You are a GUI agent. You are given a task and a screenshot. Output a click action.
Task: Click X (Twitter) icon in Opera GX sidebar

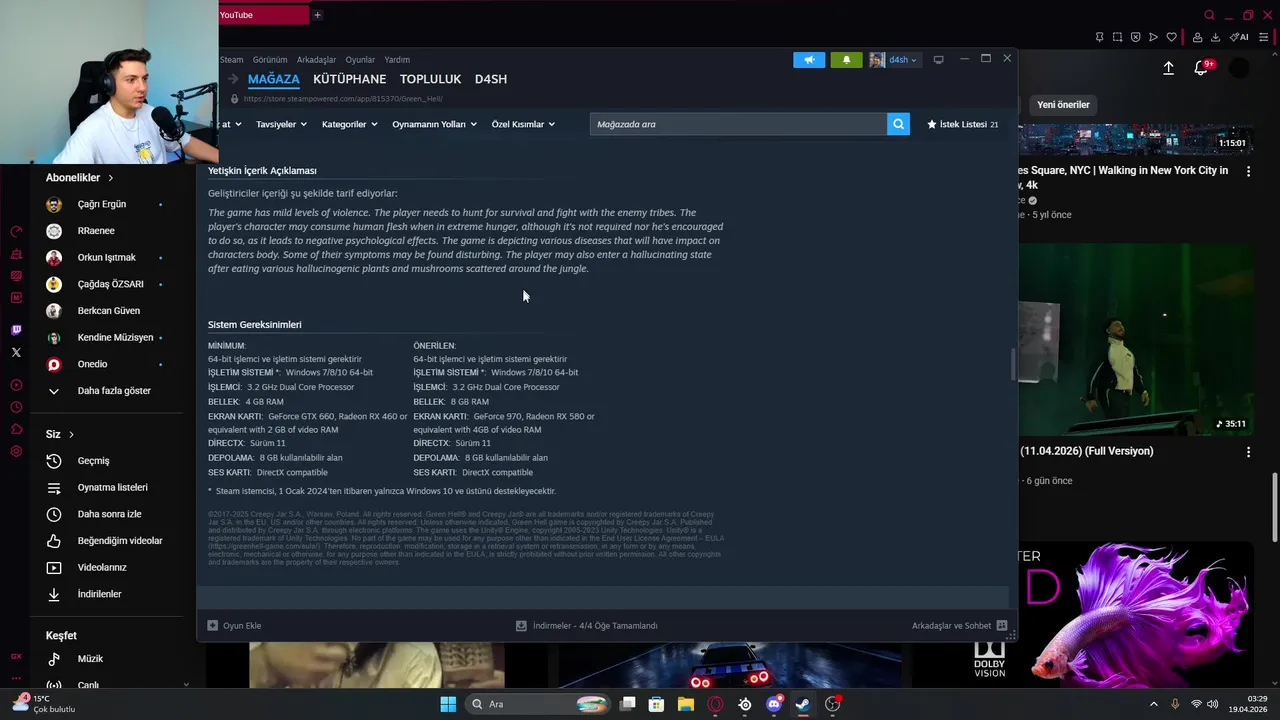point(16,352)
